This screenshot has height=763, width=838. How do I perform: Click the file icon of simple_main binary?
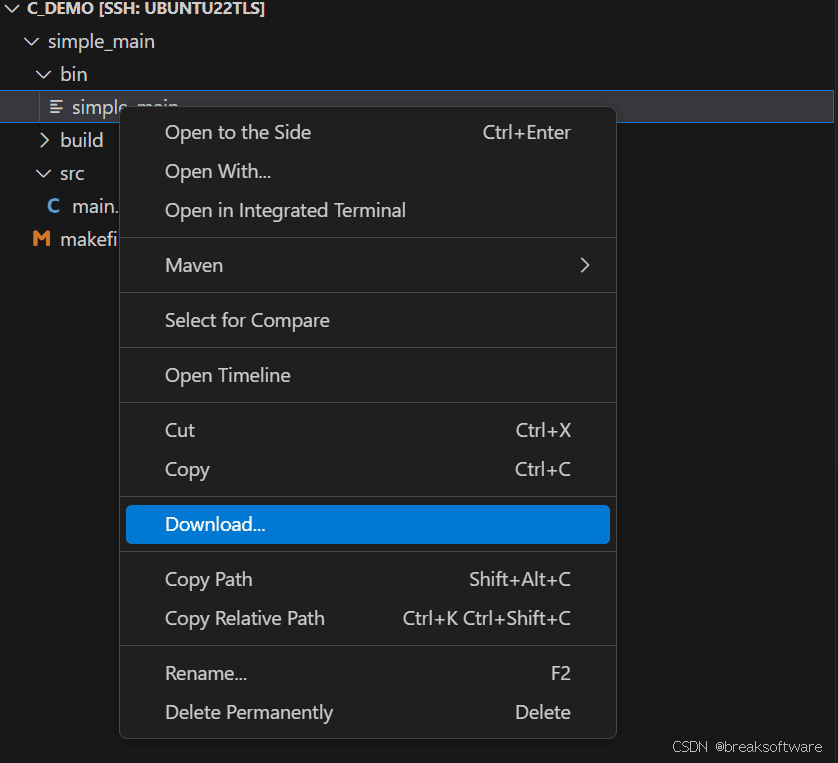point(56,107)
